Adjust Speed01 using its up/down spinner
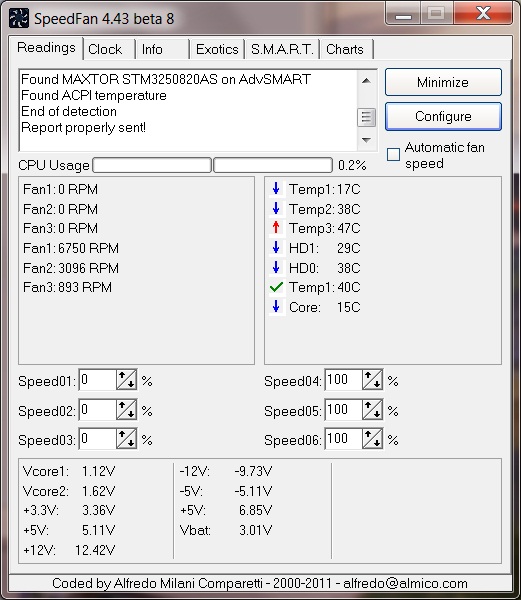Image resolution: width=521 pixels, height=600 pixels. click(x=126, y=380)
